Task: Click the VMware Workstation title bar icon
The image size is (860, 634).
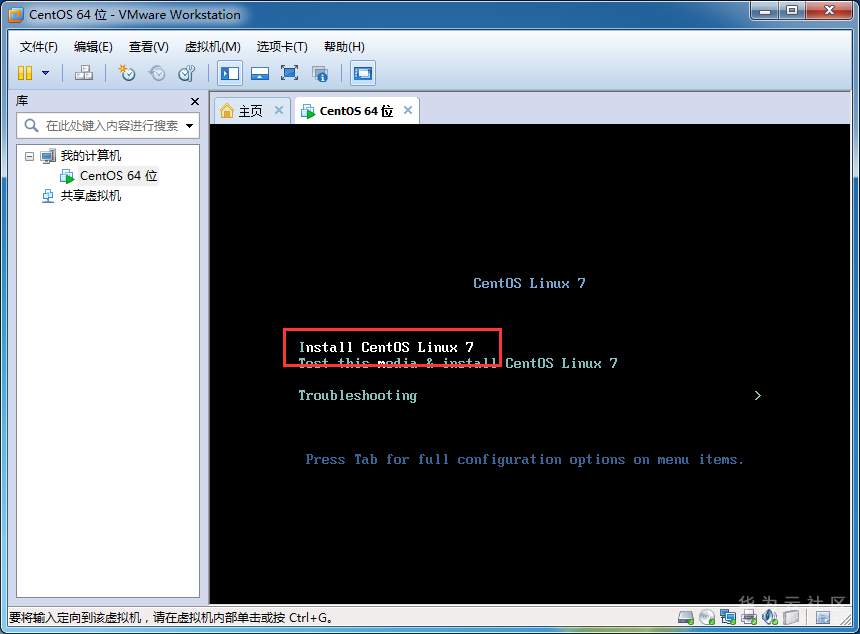Action: tap(16, 15)
